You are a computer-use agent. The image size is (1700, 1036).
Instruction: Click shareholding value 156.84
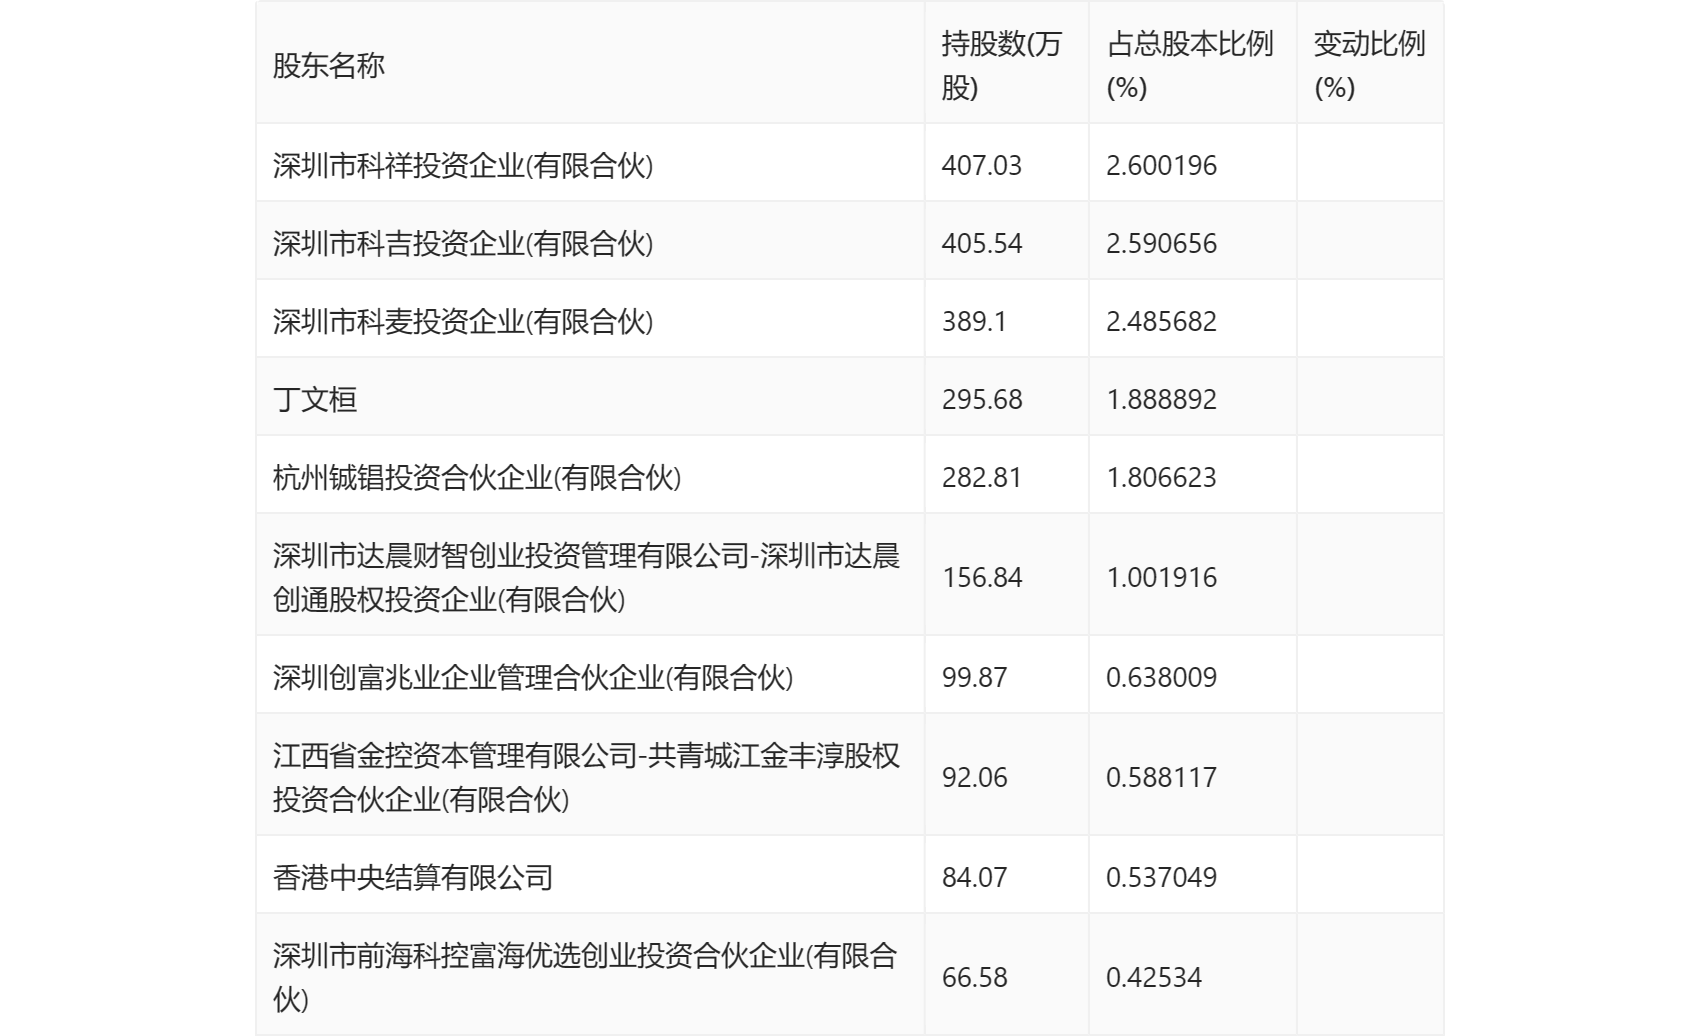982,577
